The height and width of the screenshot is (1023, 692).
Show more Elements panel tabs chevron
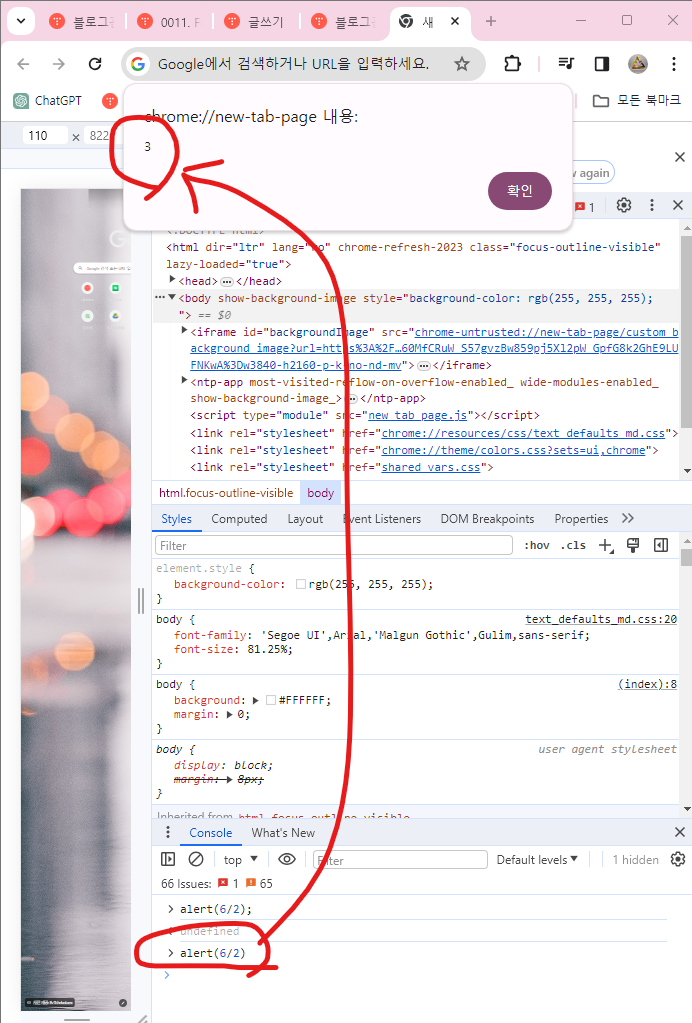pyautogui.click(x=627, y=518)
